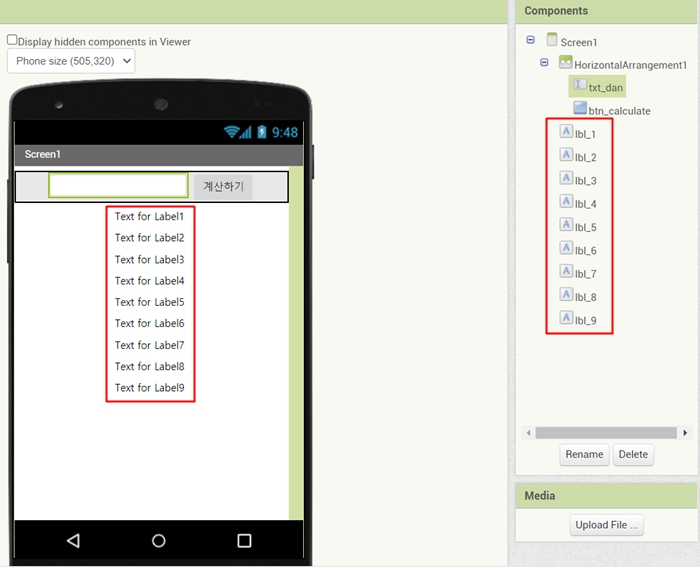Screen dimensions: 700x568
Task: Select the HorizontalArrangement1 layout icon
Action: 566,62
